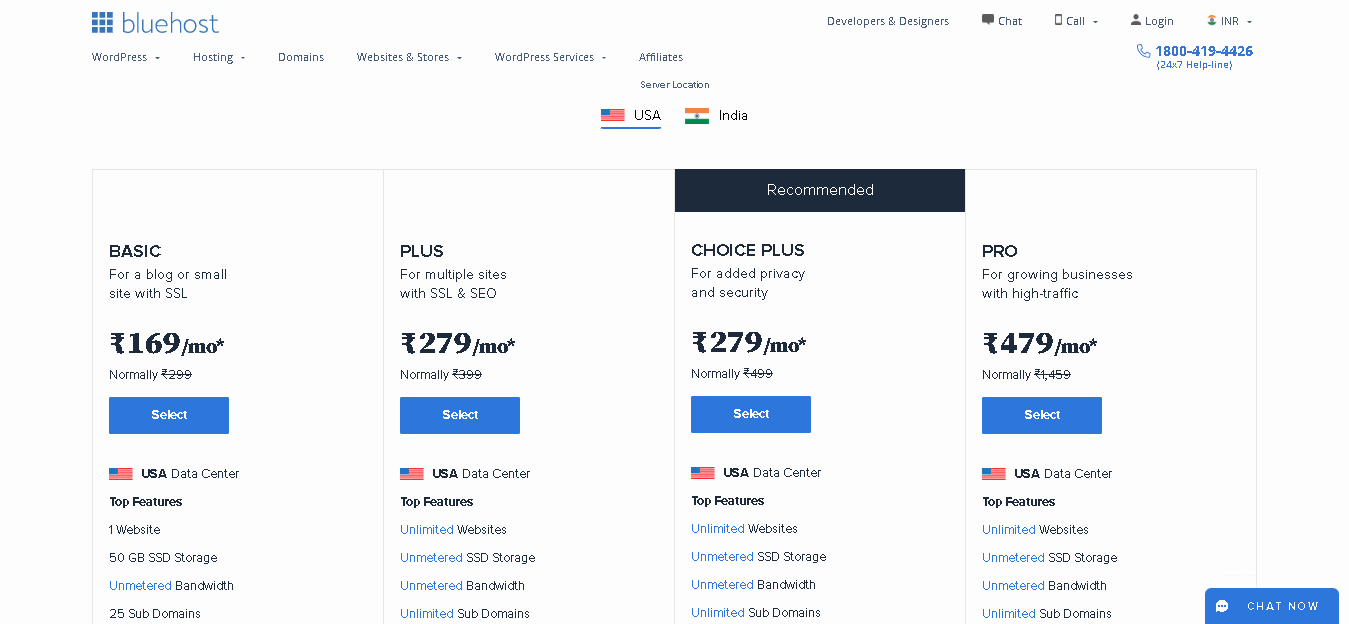Expand WordPress Services dropdown

550,57
